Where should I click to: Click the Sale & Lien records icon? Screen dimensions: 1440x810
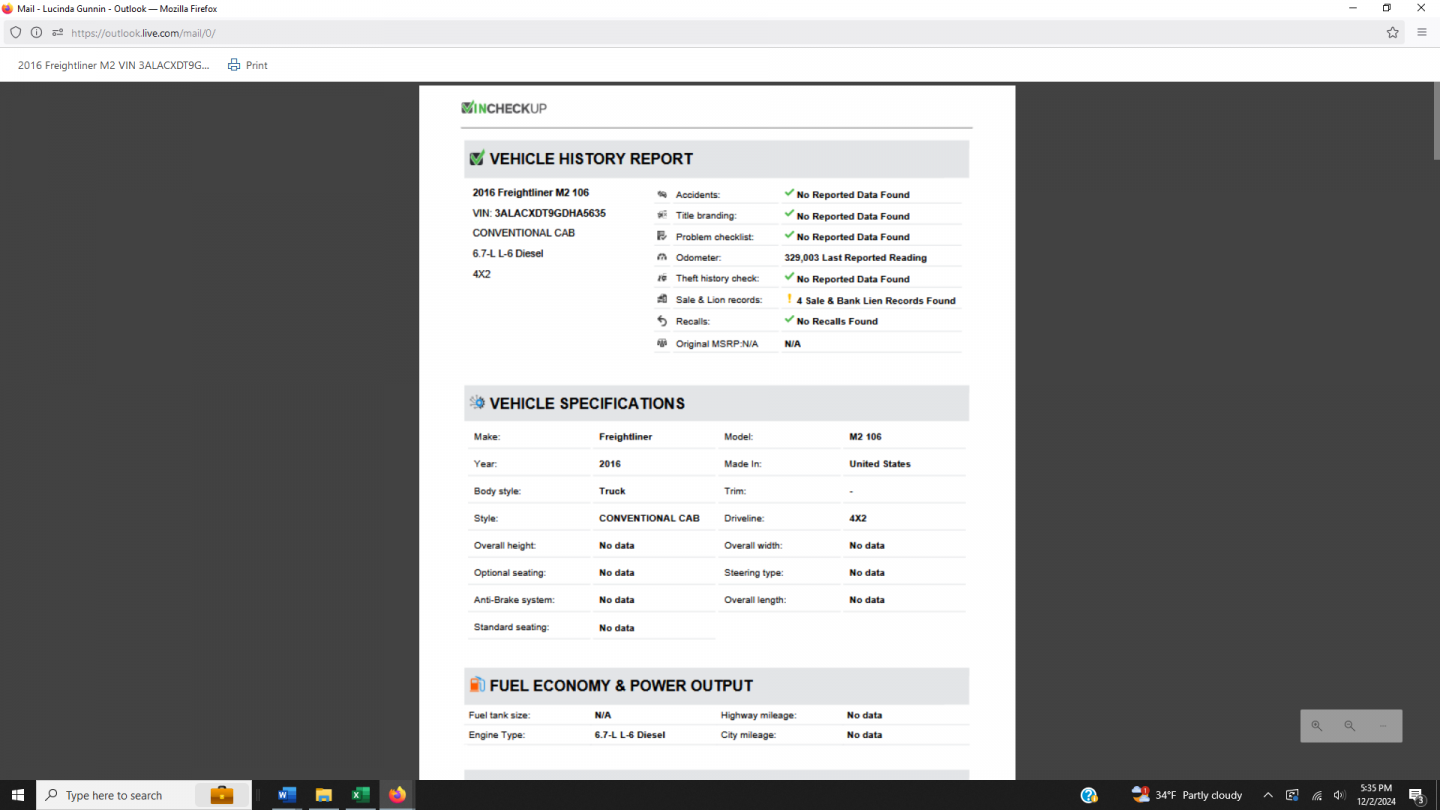[662, 299]
